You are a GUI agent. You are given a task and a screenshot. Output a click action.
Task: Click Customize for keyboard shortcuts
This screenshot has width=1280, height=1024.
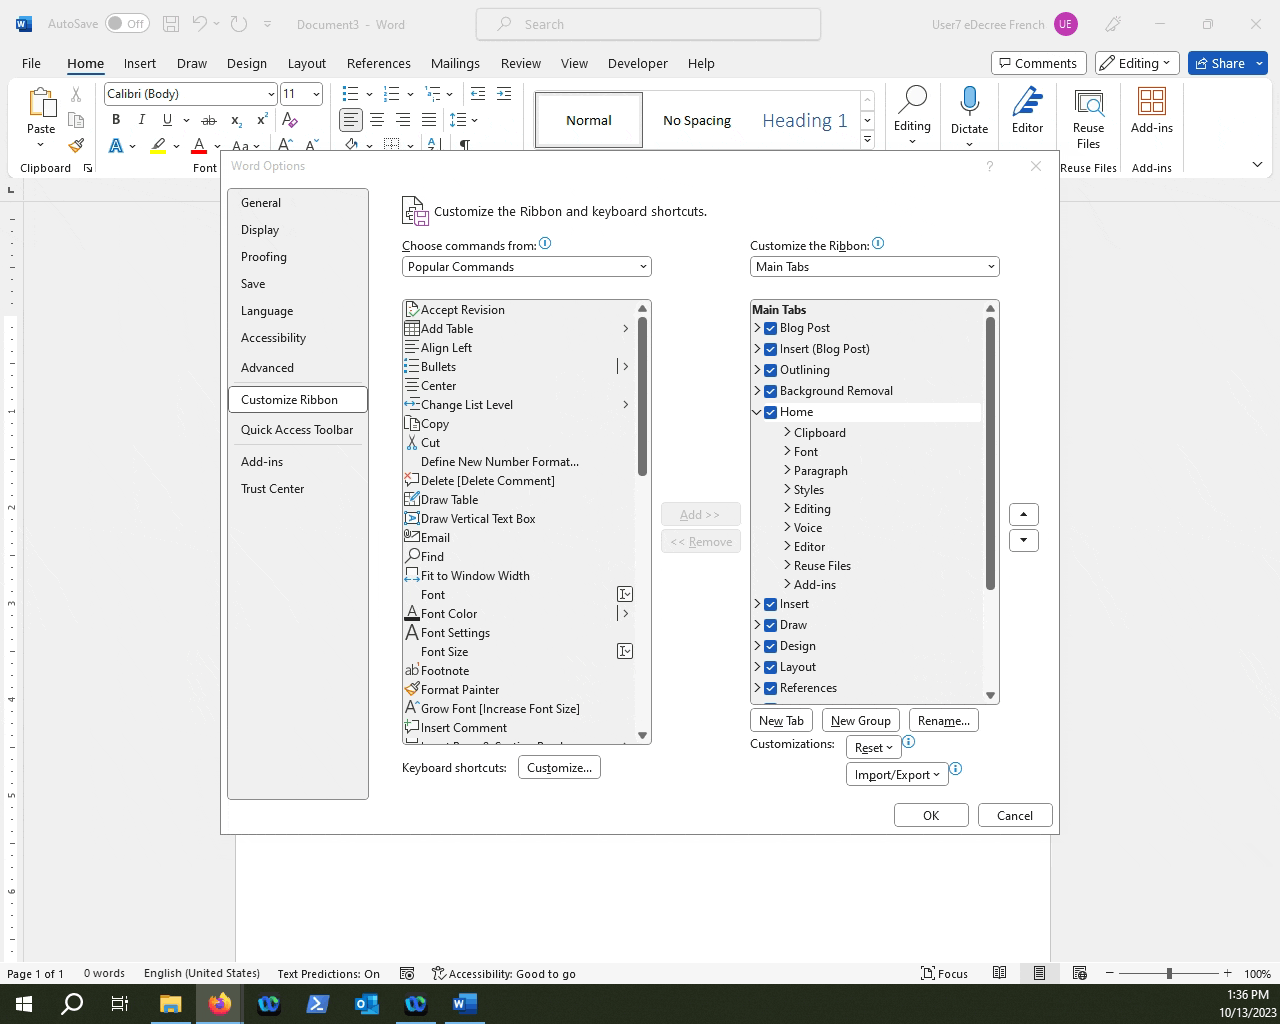coord(558,767)
